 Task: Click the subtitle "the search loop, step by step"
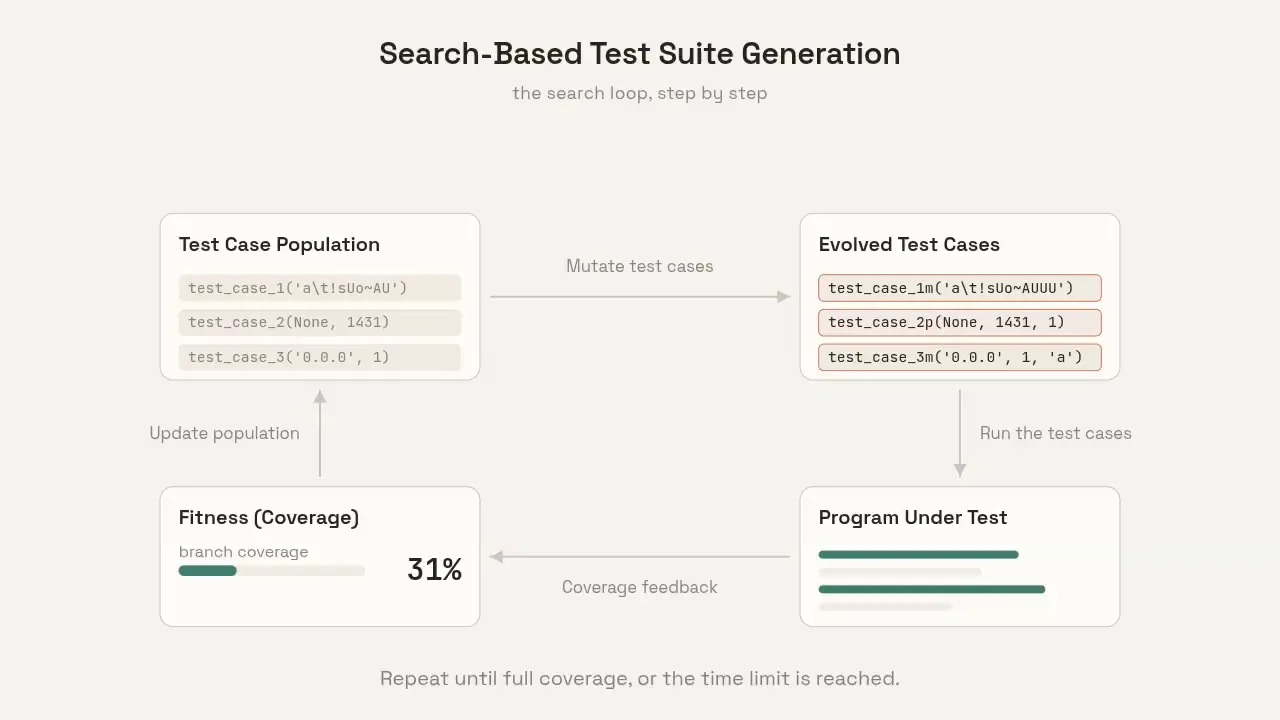(640, 93)
